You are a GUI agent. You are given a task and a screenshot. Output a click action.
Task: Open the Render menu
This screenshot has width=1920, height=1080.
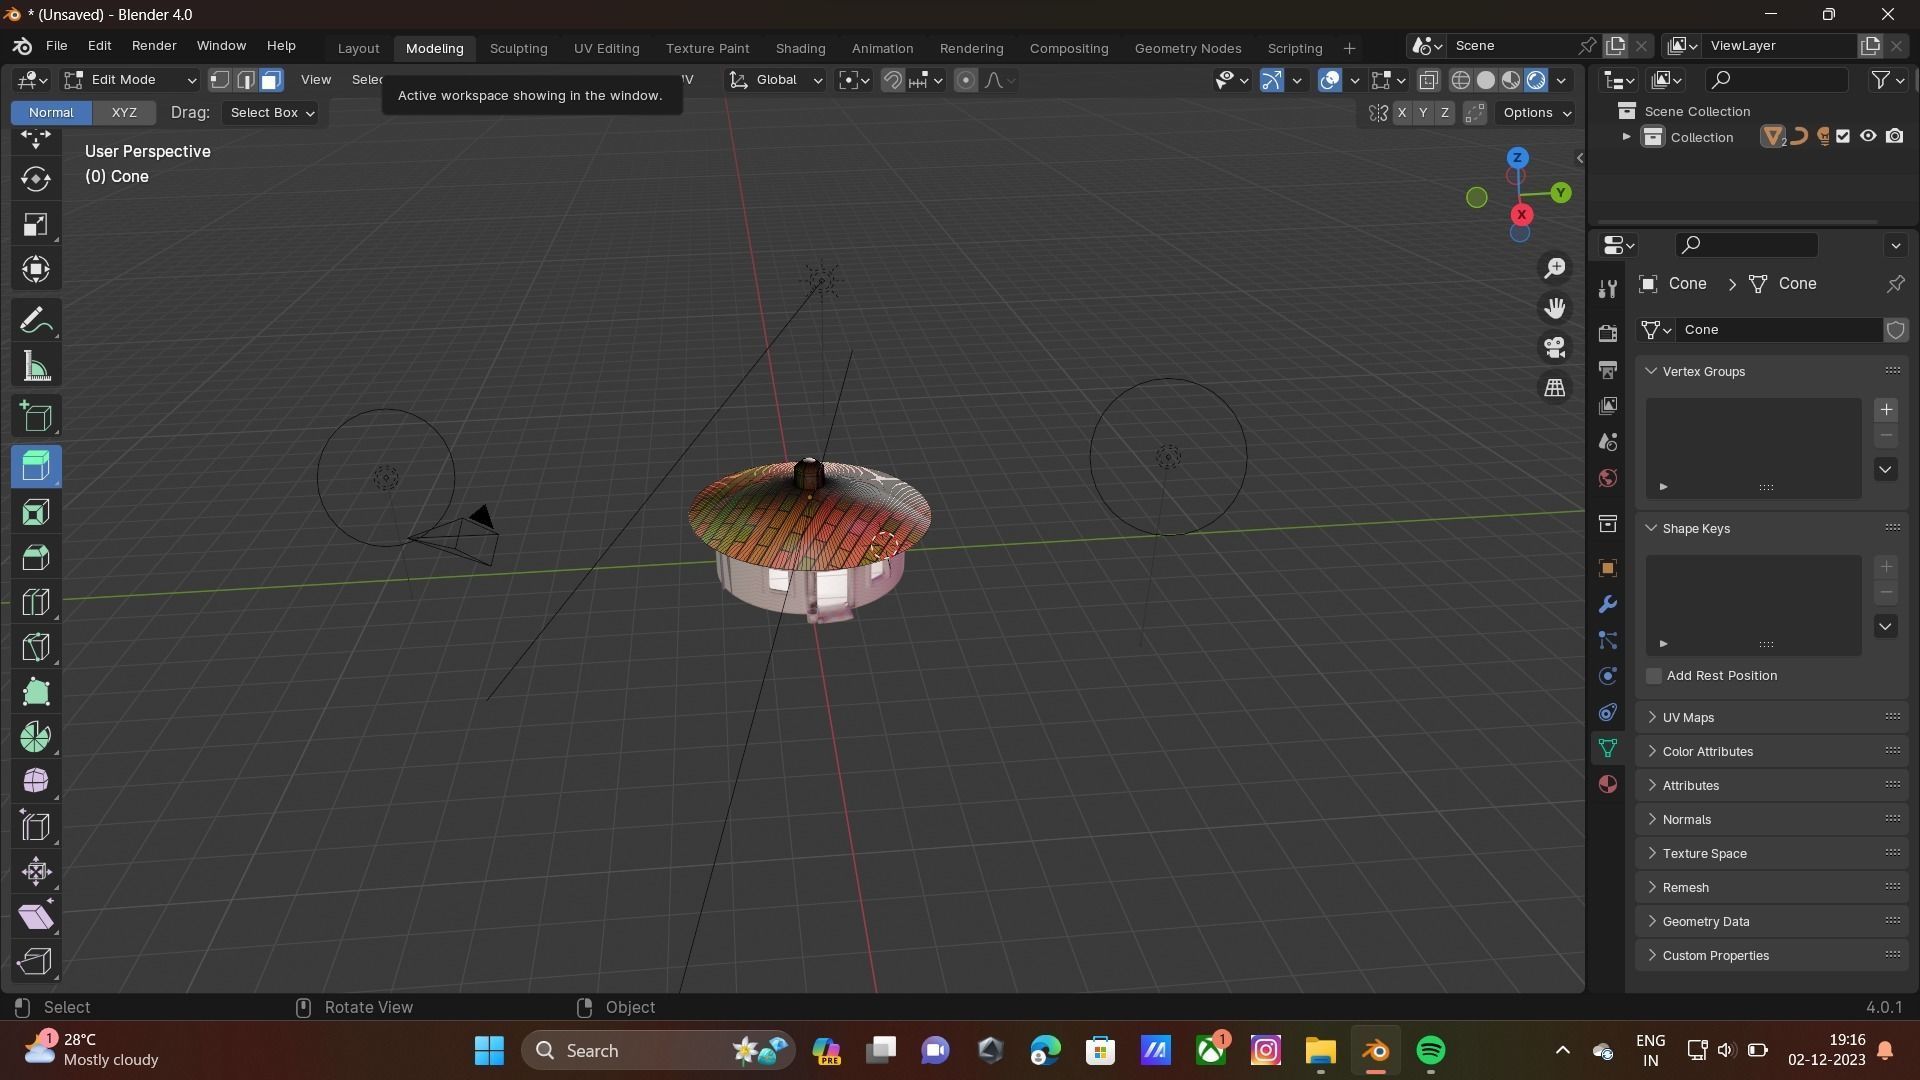coord(154,46)
